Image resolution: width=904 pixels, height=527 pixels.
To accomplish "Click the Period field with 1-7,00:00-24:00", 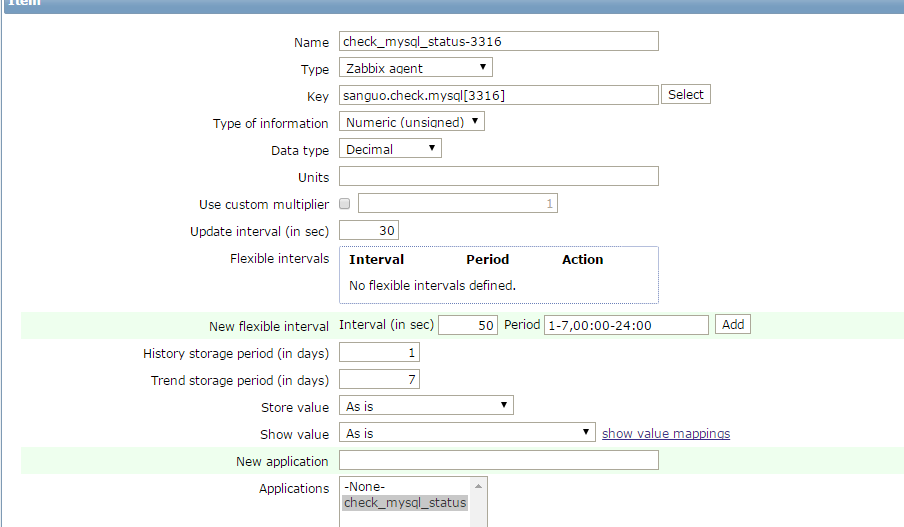I will (626, 325).
